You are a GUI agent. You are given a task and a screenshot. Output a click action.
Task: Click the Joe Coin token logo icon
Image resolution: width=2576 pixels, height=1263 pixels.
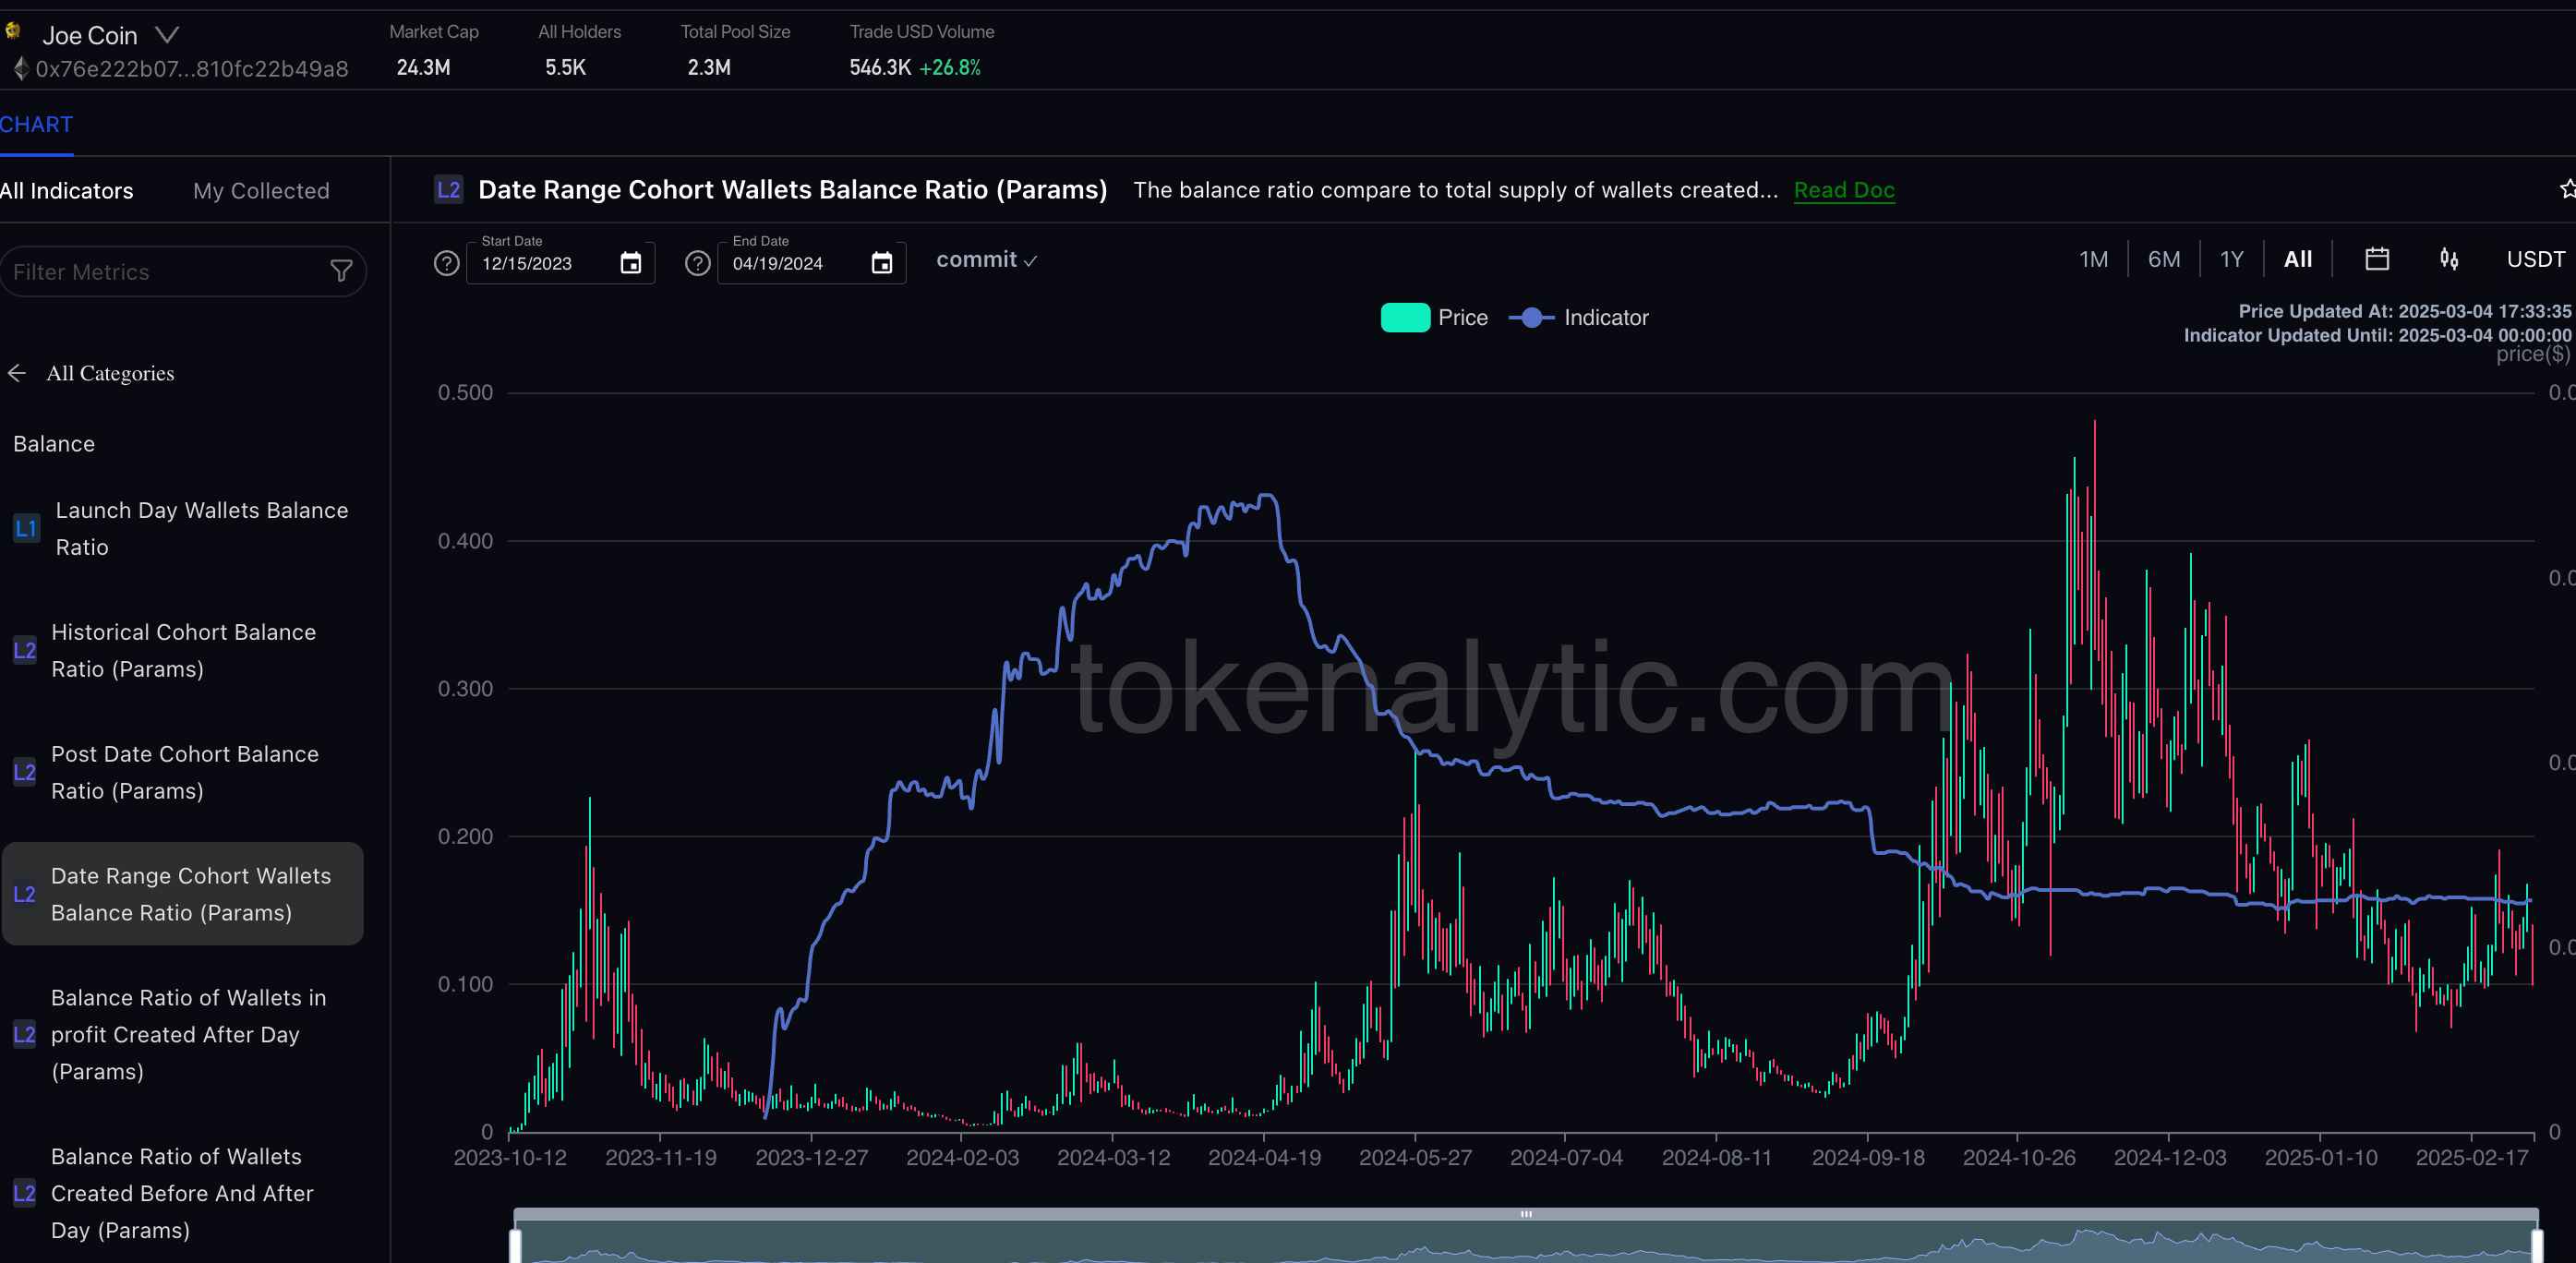13,31
